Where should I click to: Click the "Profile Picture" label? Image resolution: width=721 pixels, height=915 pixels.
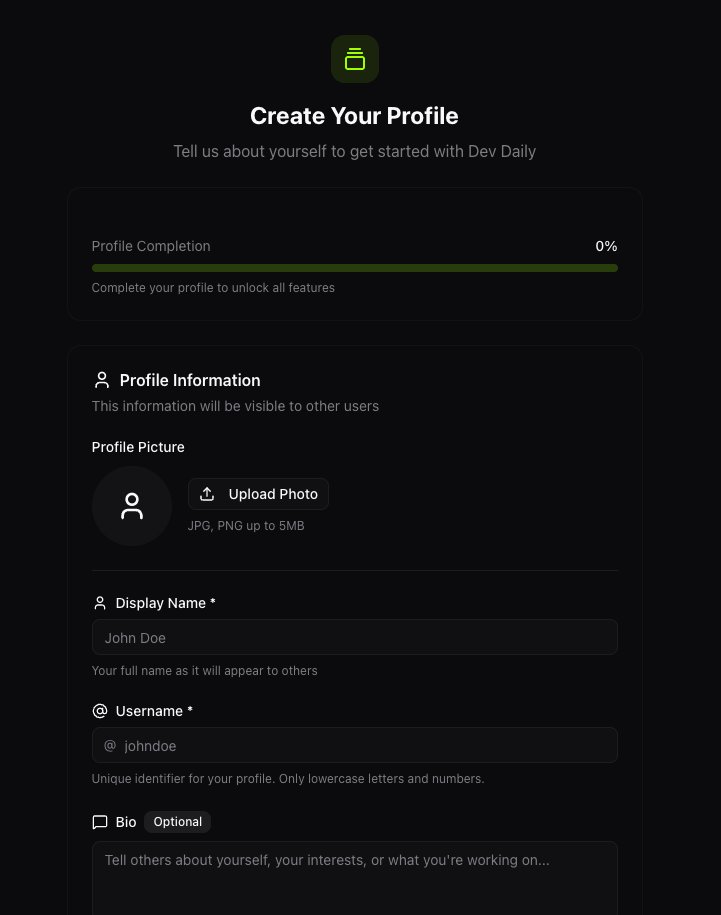coord(138,447)
